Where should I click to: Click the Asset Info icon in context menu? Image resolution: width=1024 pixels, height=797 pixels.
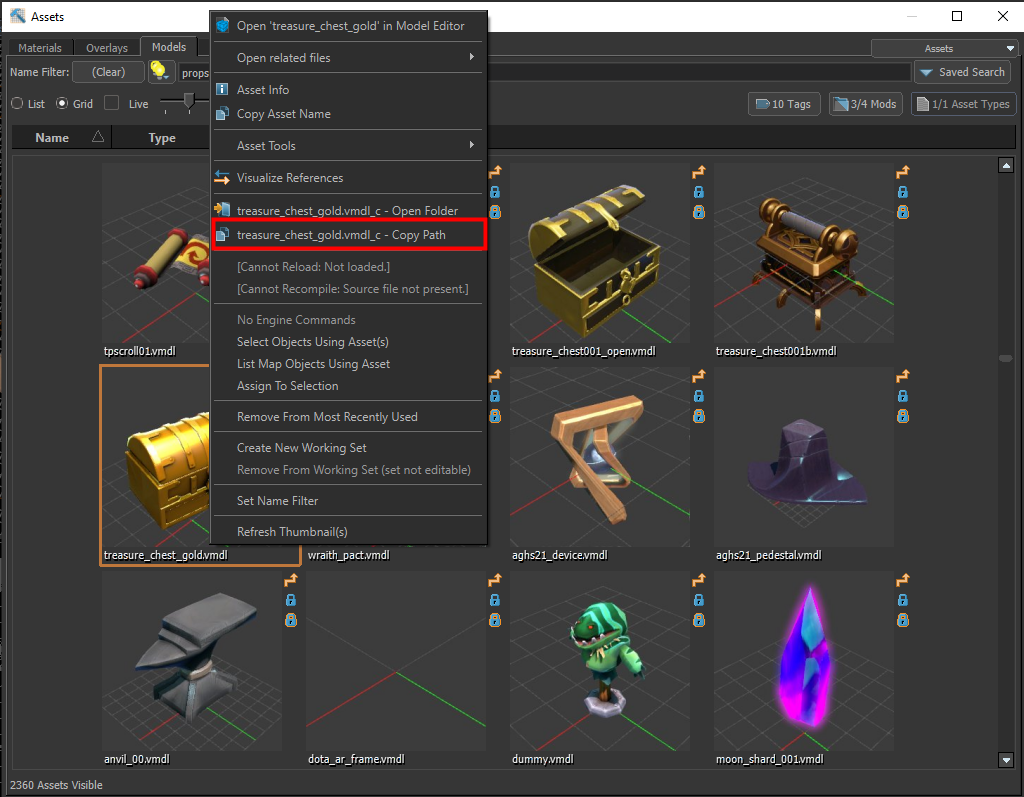tap(222, 89)
